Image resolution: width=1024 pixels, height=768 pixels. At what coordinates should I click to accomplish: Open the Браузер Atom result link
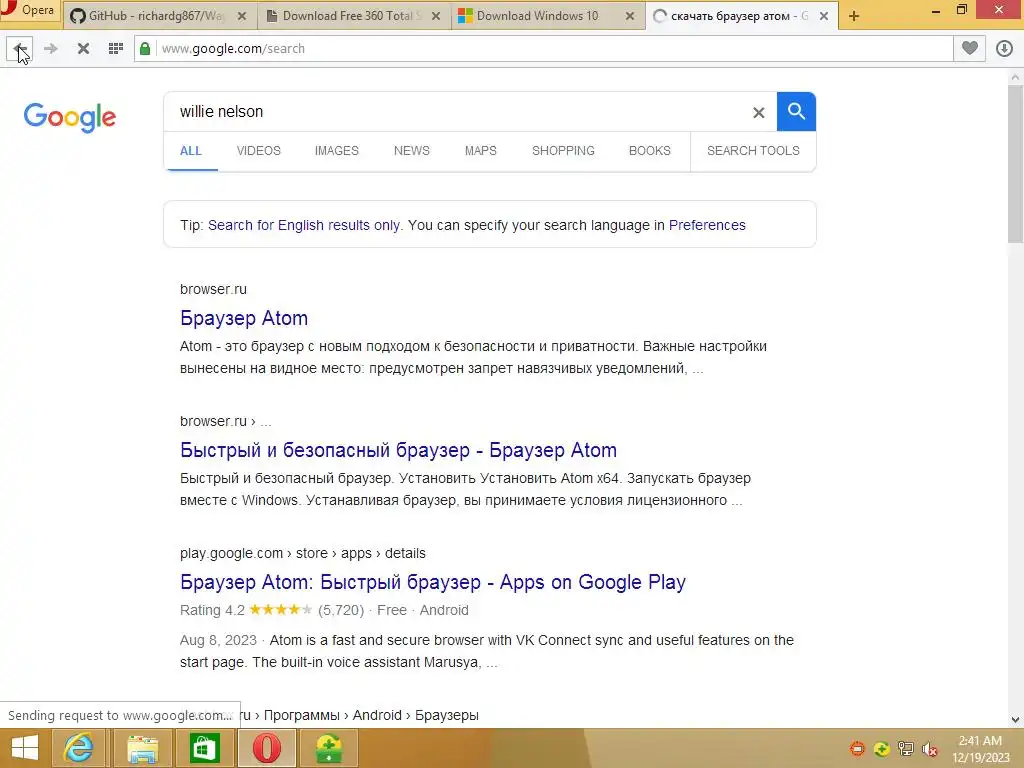click(x=244, y=318)
